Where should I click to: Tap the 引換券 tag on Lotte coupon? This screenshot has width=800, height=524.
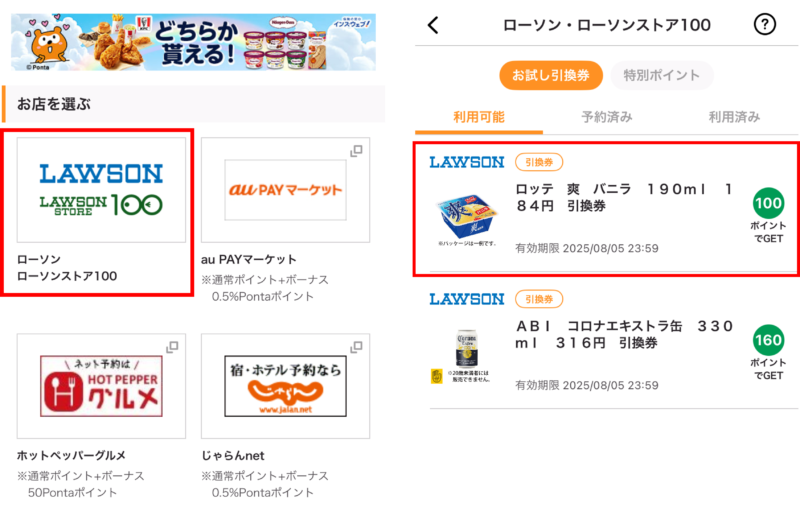(x=539, y=162)
